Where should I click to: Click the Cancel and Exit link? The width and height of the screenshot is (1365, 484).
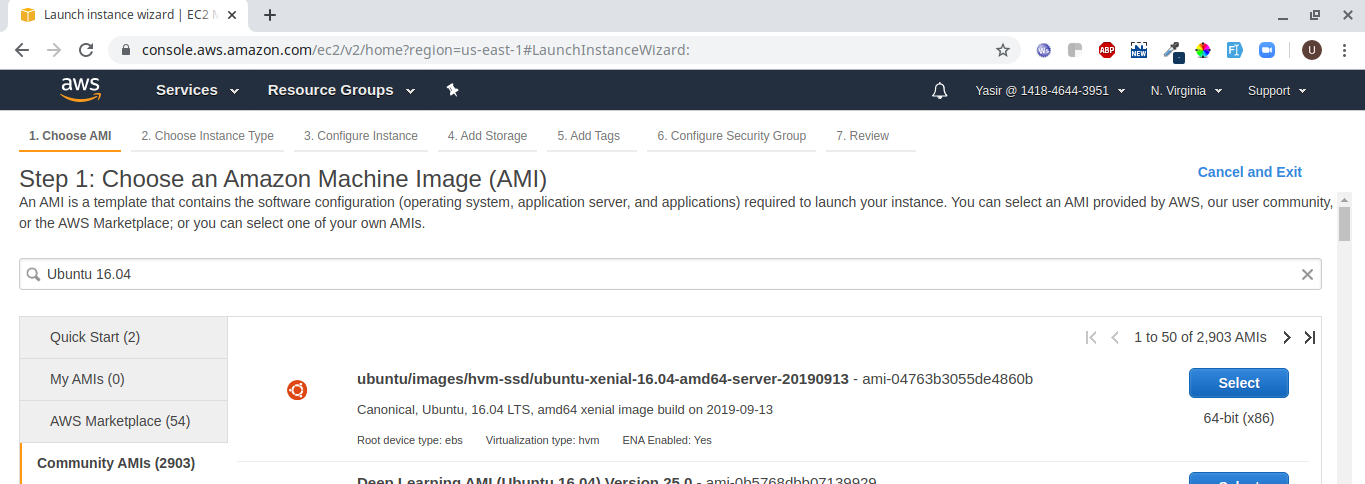tap(1249, 172)
